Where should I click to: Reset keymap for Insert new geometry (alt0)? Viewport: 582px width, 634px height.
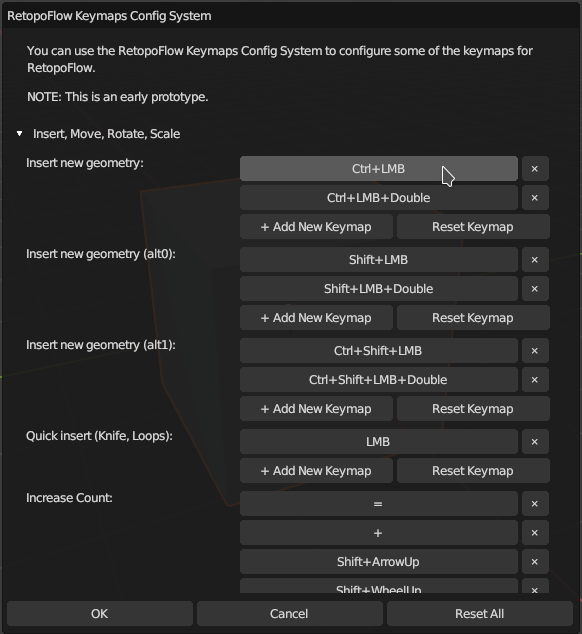point(473,318)
